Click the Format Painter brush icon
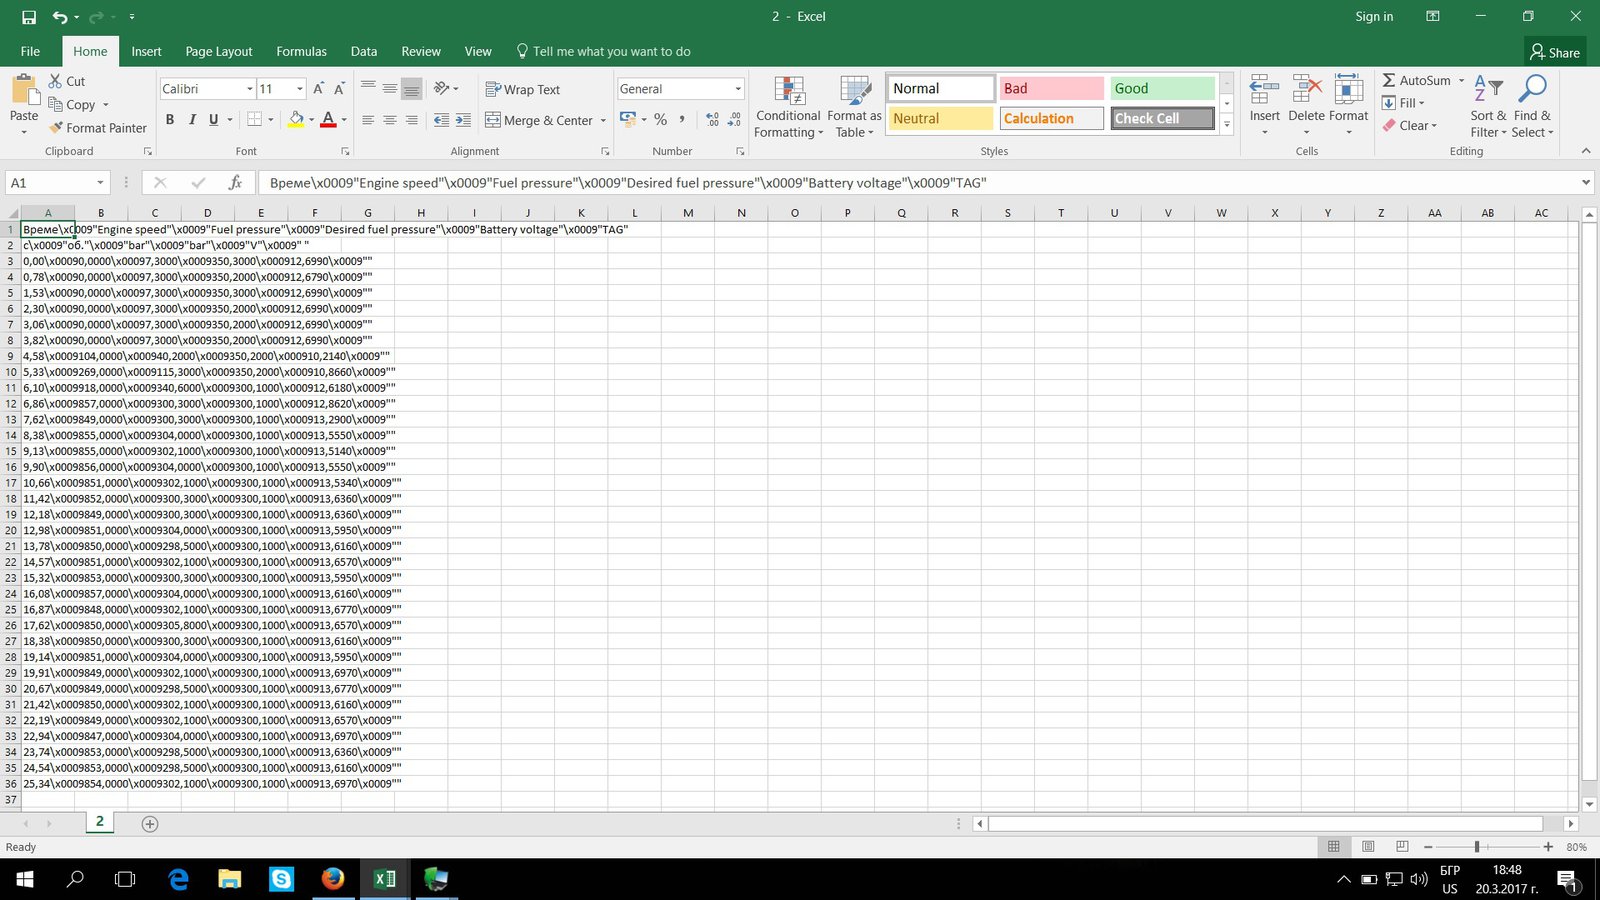Image resolution: width=1600 pixels, height=900 pixels. (x=57, y=128)
